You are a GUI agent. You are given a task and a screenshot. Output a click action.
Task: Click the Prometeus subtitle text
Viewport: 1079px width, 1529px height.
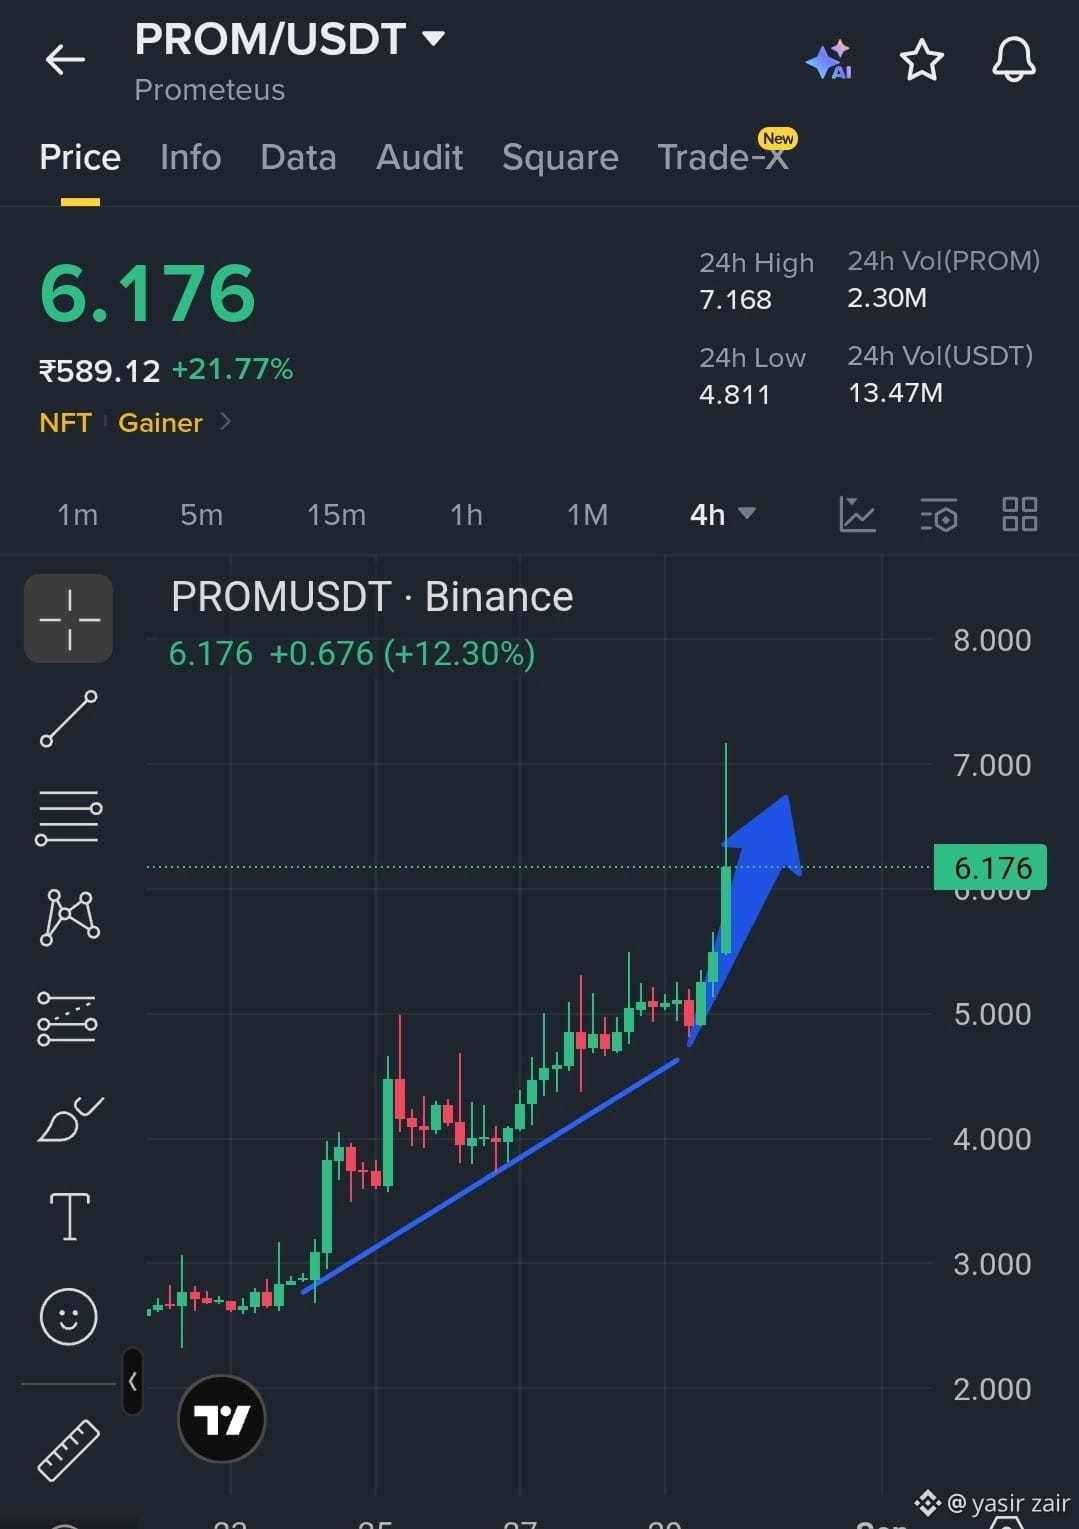click(x=210, y=90)
